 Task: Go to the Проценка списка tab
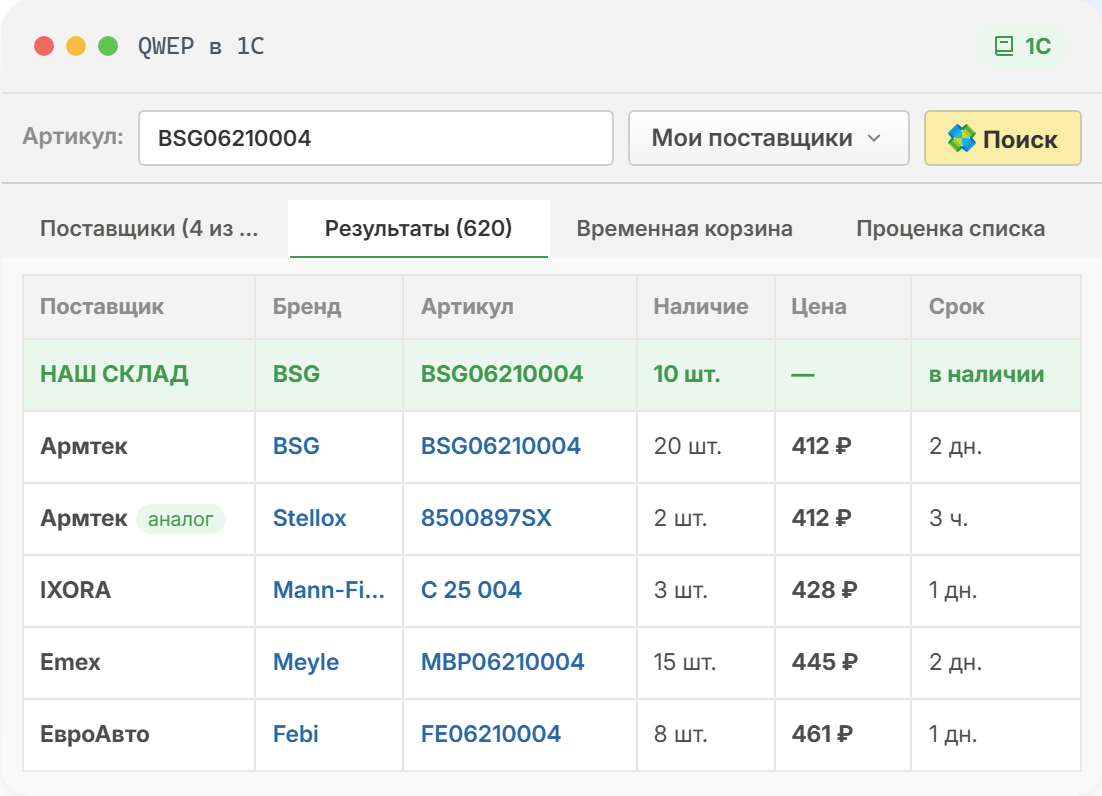(950, 228)
